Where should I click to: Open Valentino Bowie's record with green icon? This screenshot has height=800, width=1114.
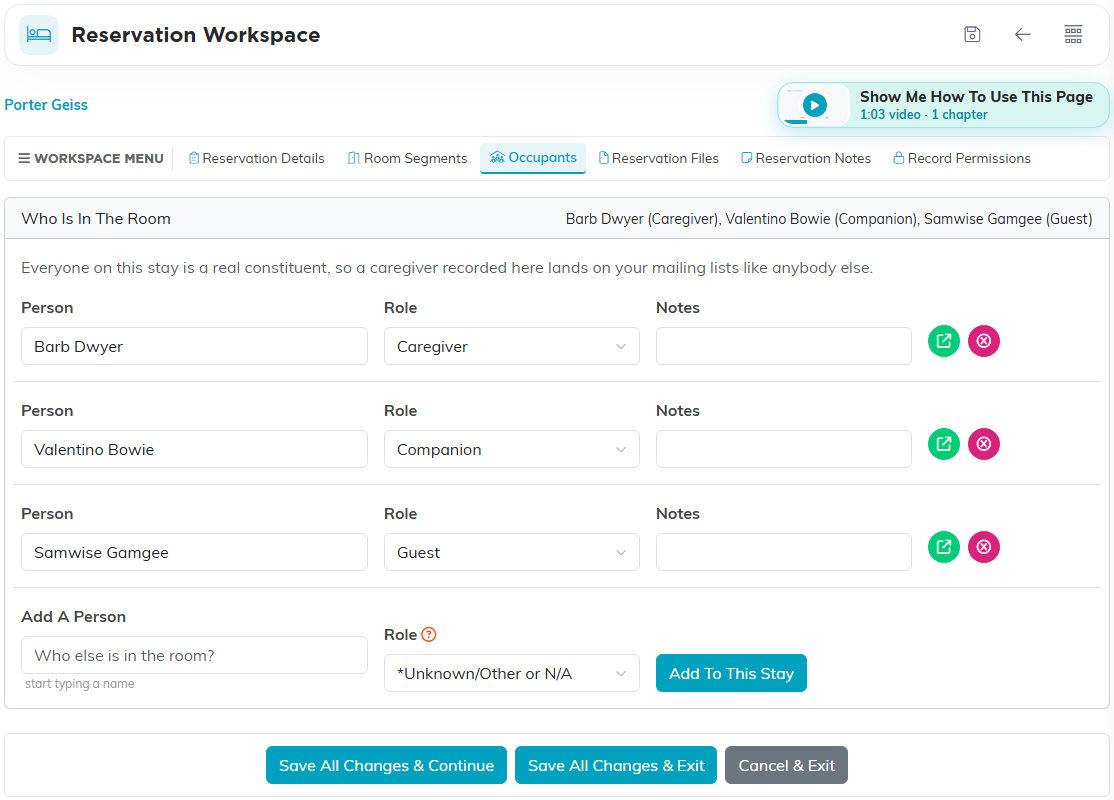943,444
